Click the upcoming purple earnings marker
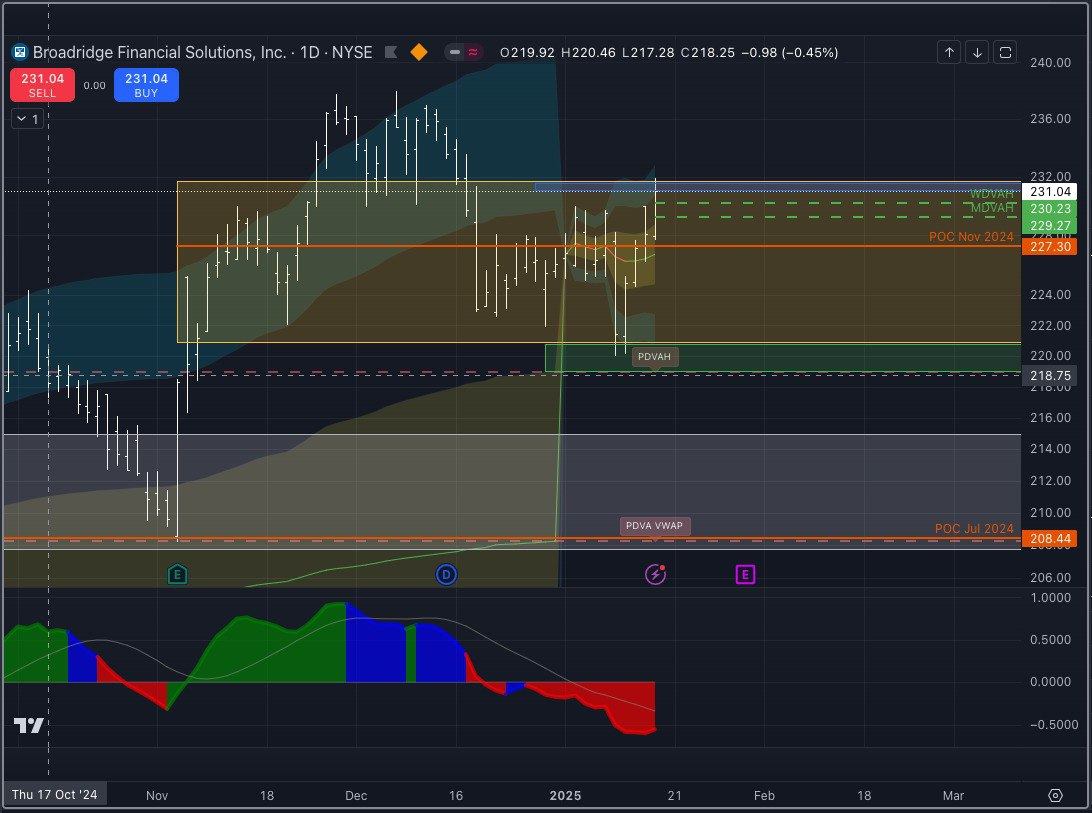The height and width of the screenshot is (813, 1092). (745, 574)
